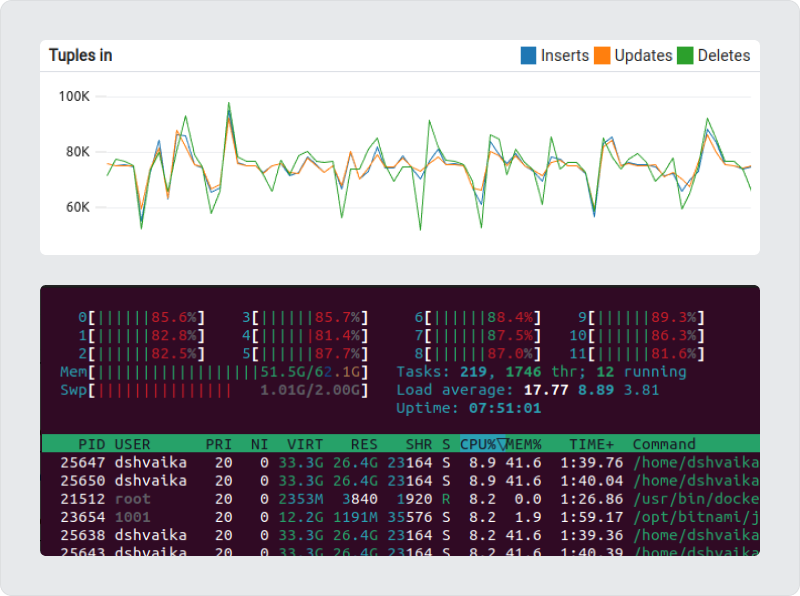Screen dimensions: 800x596
Task: Hide the Deletes series via legend label
Action: pos(723,56)
